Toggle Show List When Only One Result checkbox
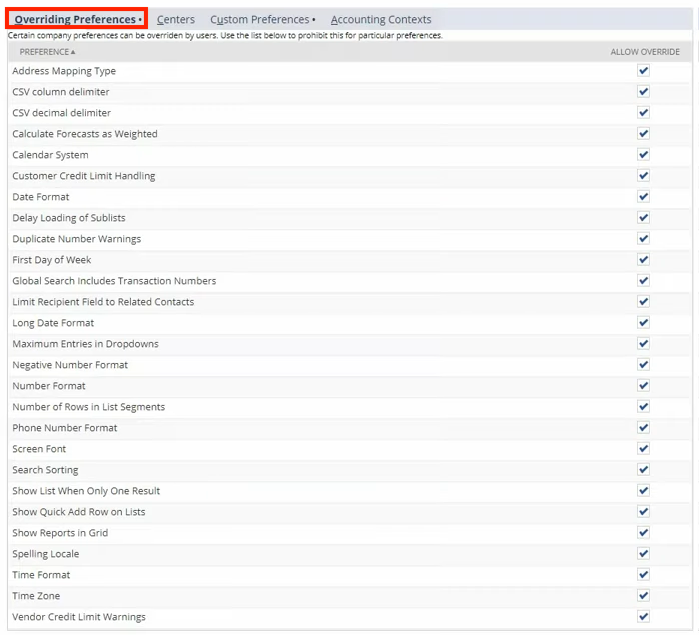Image resolution: width=699 pixels, height=635 pixels. [x=643, y=491]
